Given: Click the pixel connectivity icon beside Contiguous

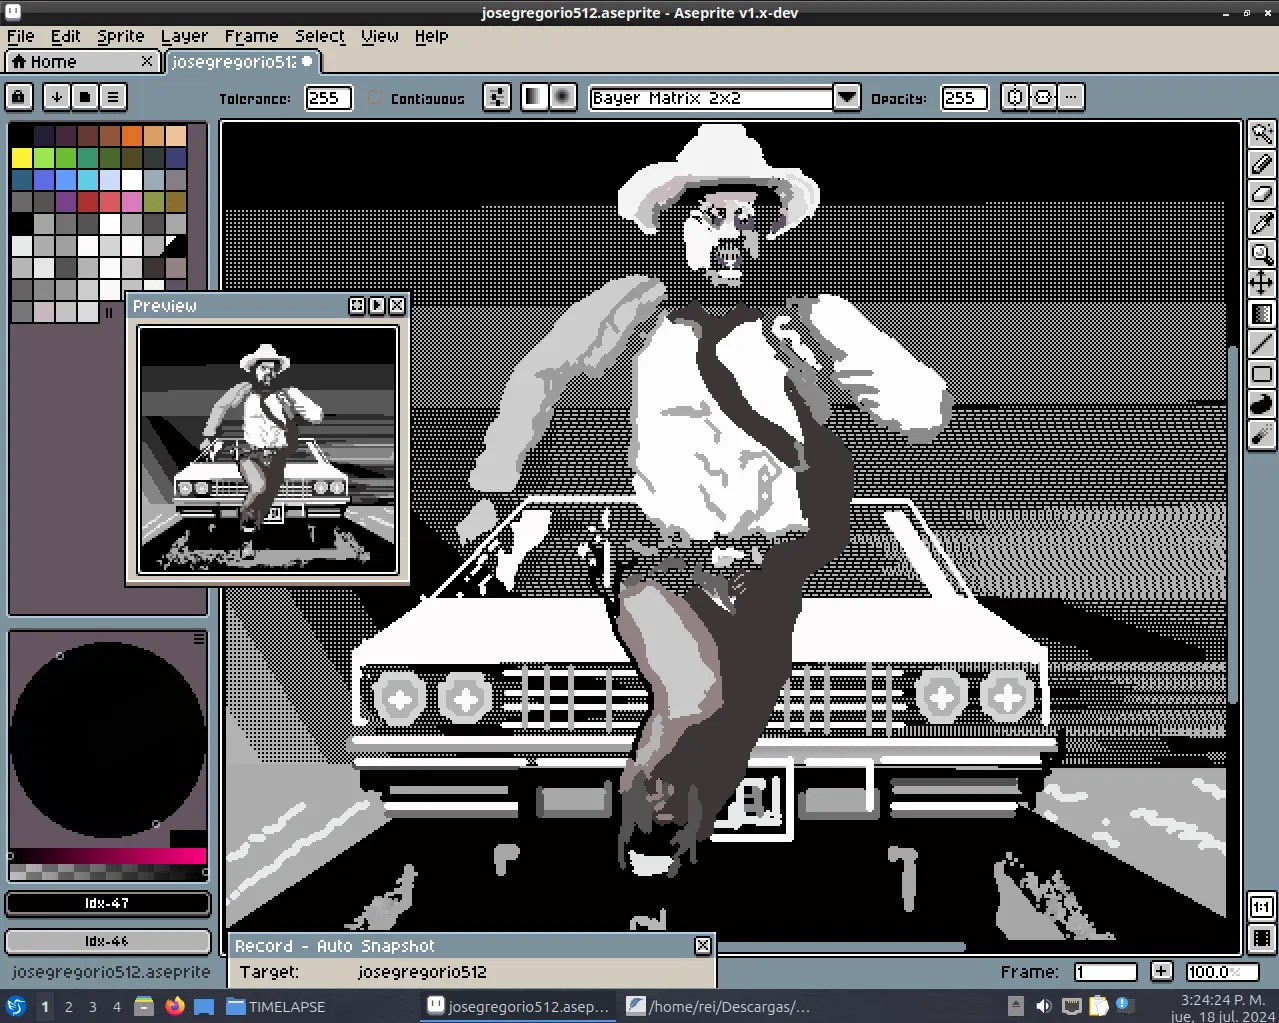Looking at the screenshot, I should point(497,97).
